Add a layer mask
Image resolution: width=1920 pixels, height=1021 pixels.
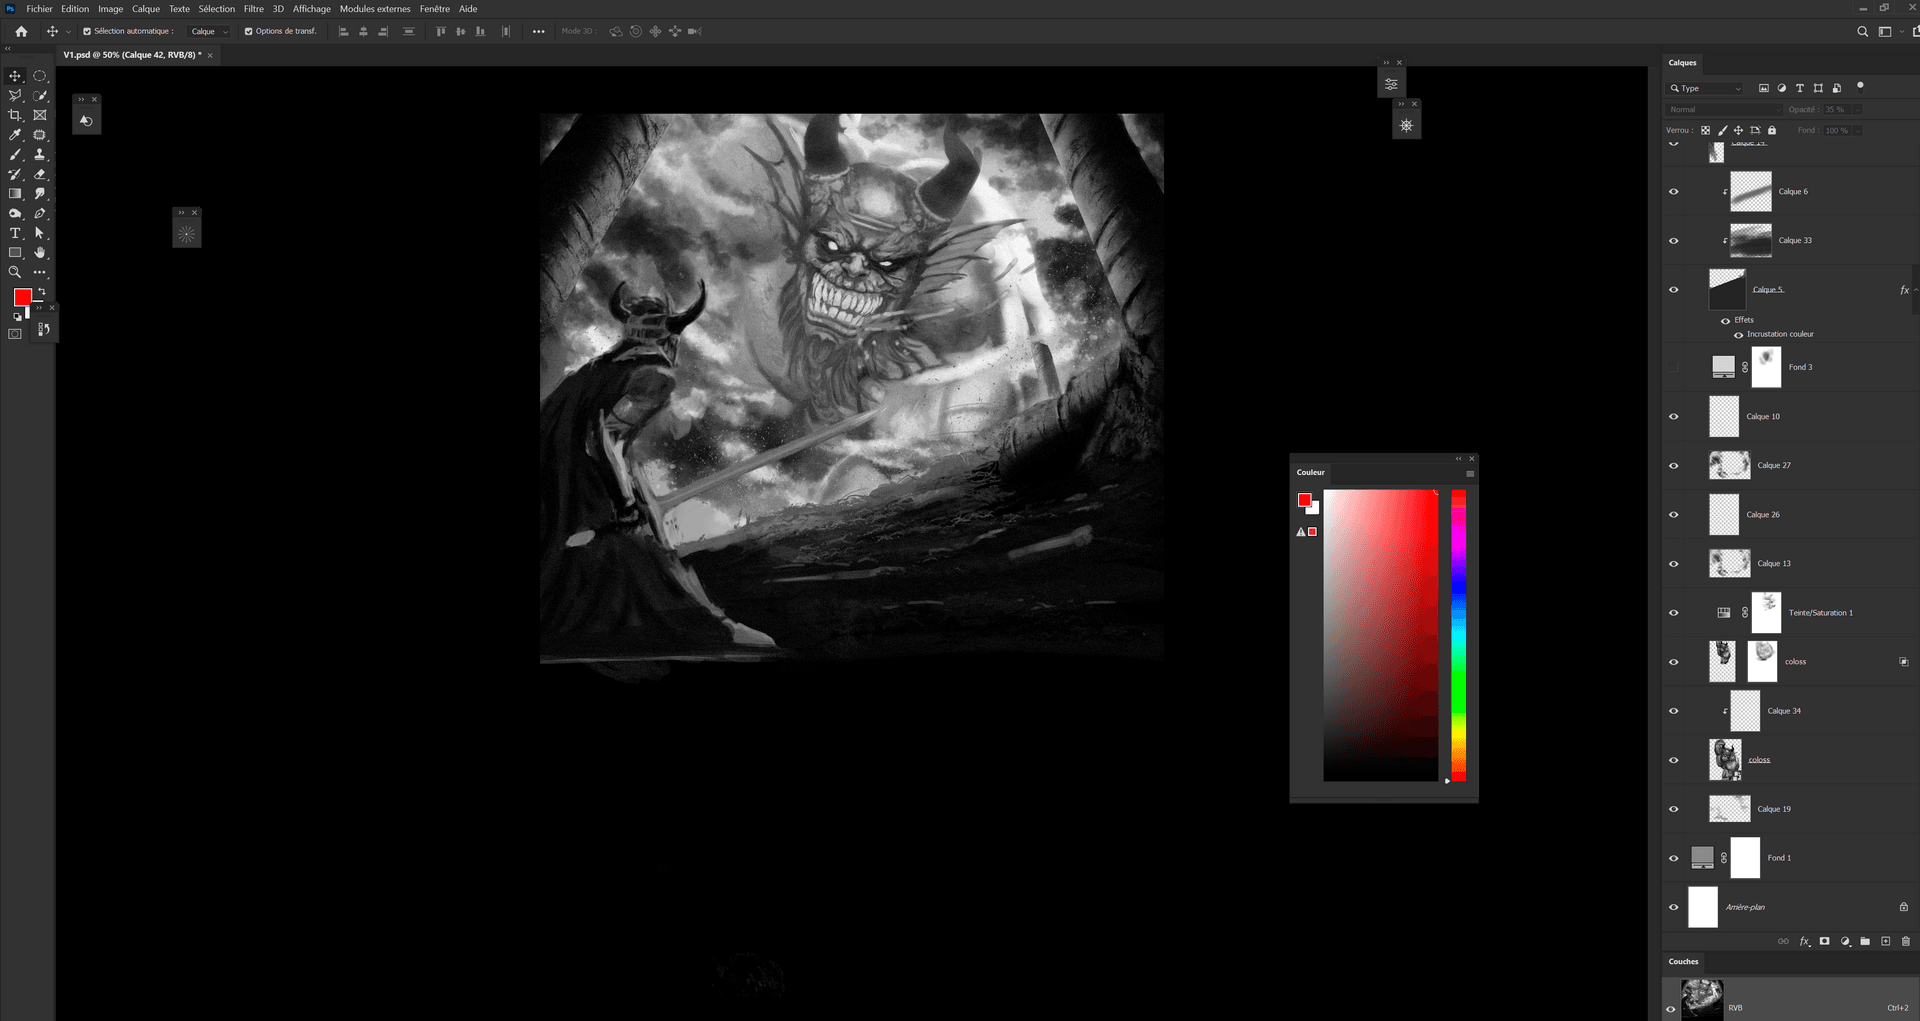[x=1824, y=941]
